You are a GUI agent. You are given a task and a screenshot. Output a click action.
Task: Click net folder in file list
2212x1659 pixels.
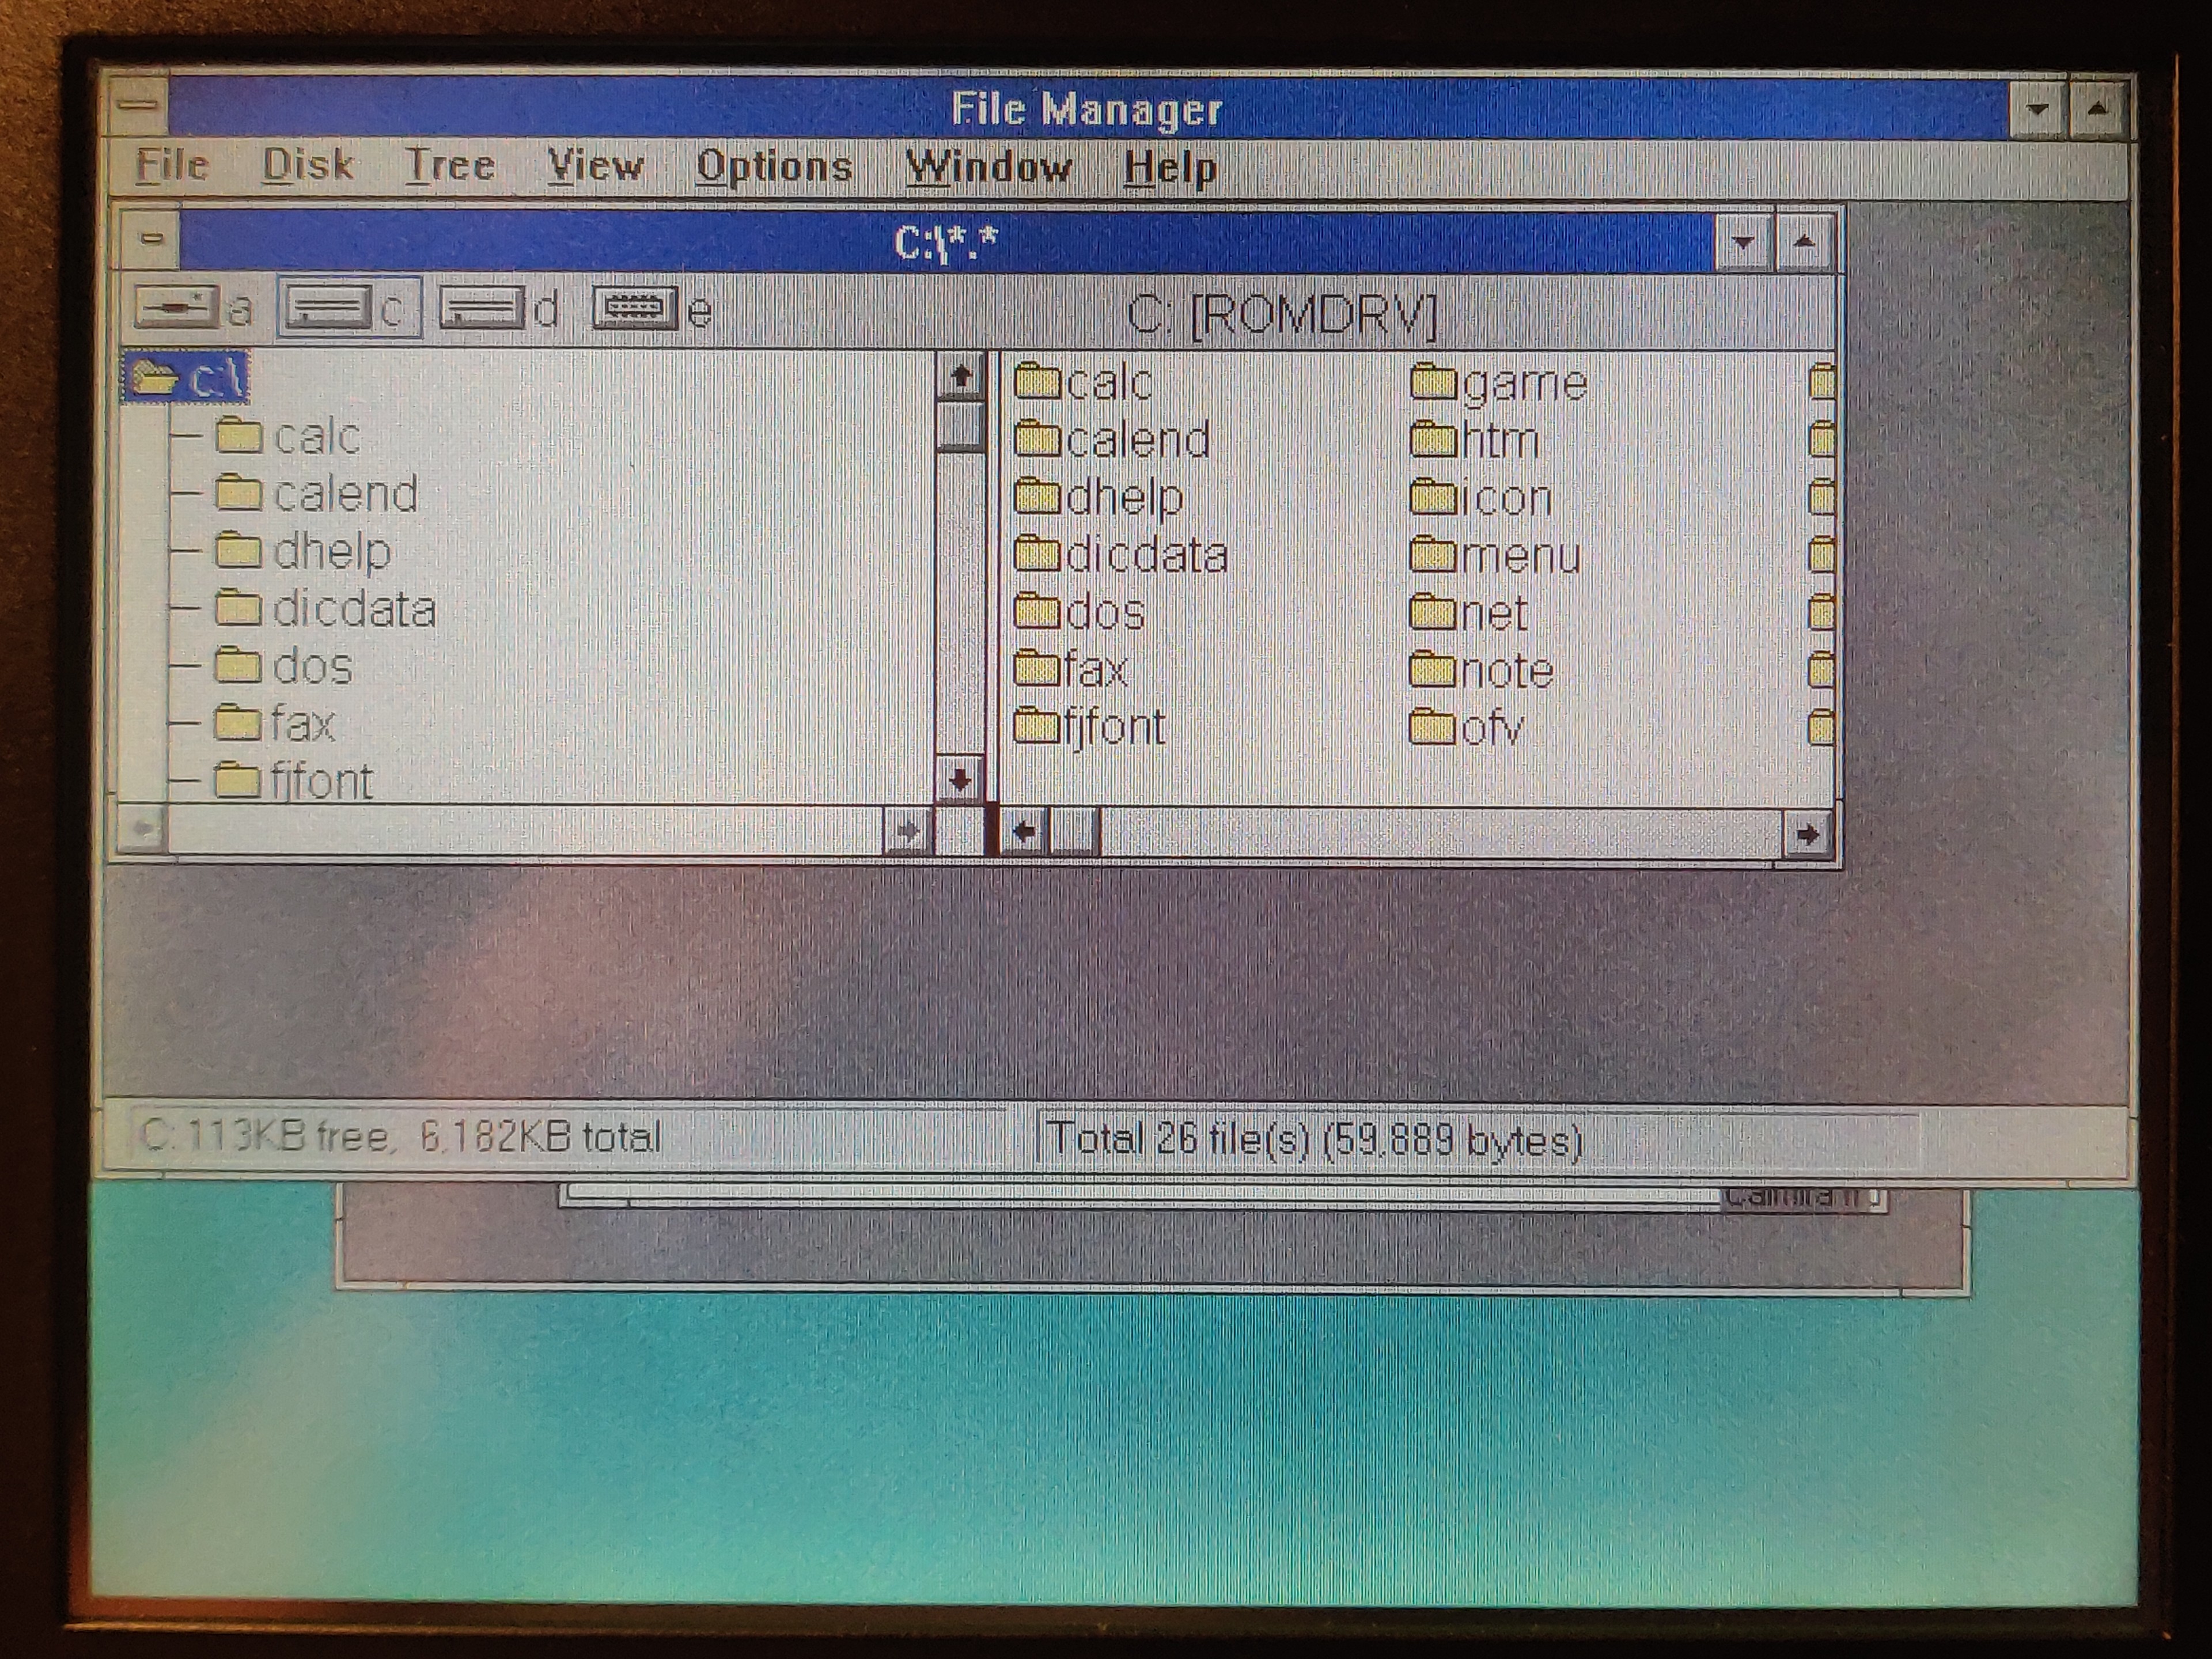coord(1469,612)
